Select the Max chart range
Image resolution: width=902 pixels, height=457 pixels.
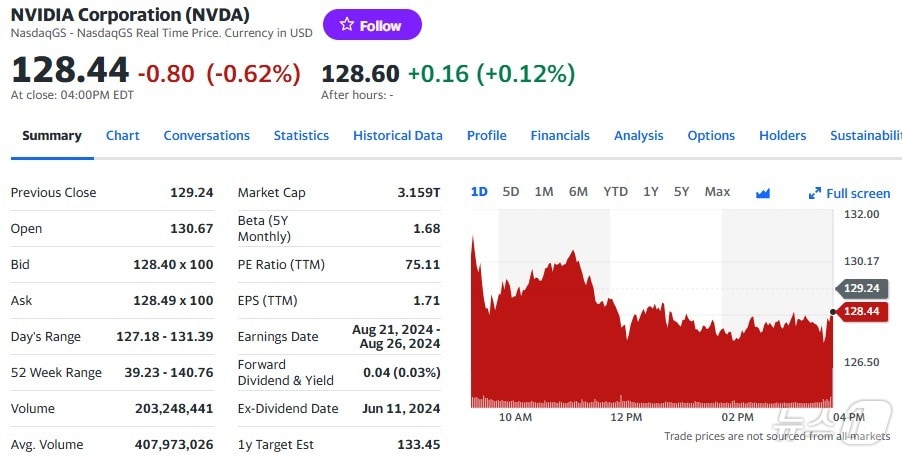(x=717, y=192)
